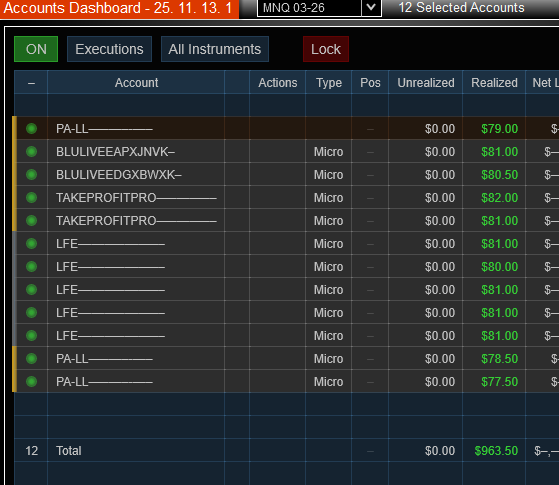Click green dot on last LFE row
The image size is (559, 485).
pos(31,336)
